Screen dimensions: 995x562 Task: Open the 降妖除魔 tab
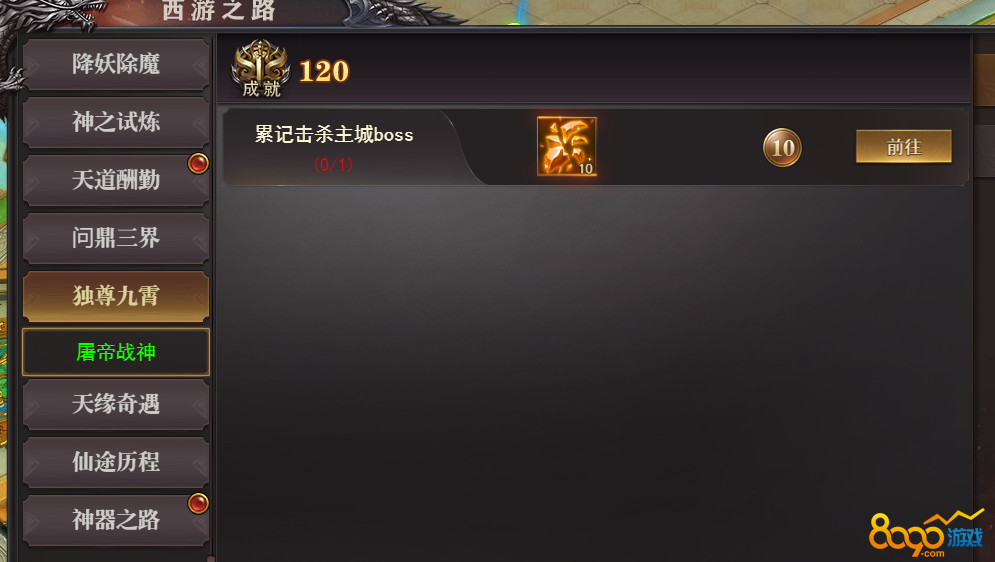(x=116, y=64)
